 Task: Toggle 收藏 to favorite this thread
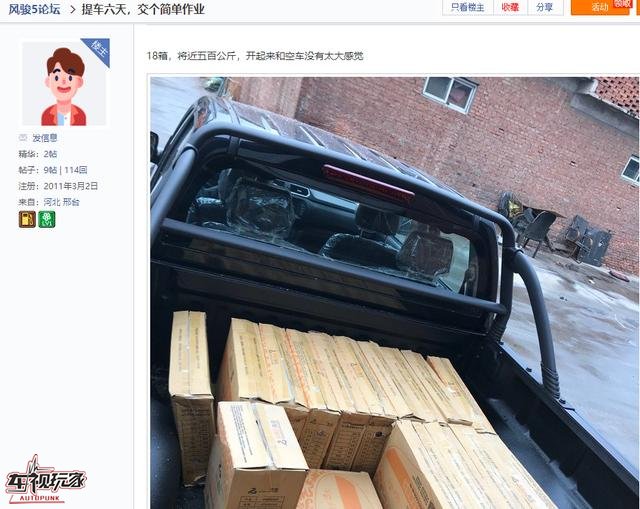(x=510, y=7)
